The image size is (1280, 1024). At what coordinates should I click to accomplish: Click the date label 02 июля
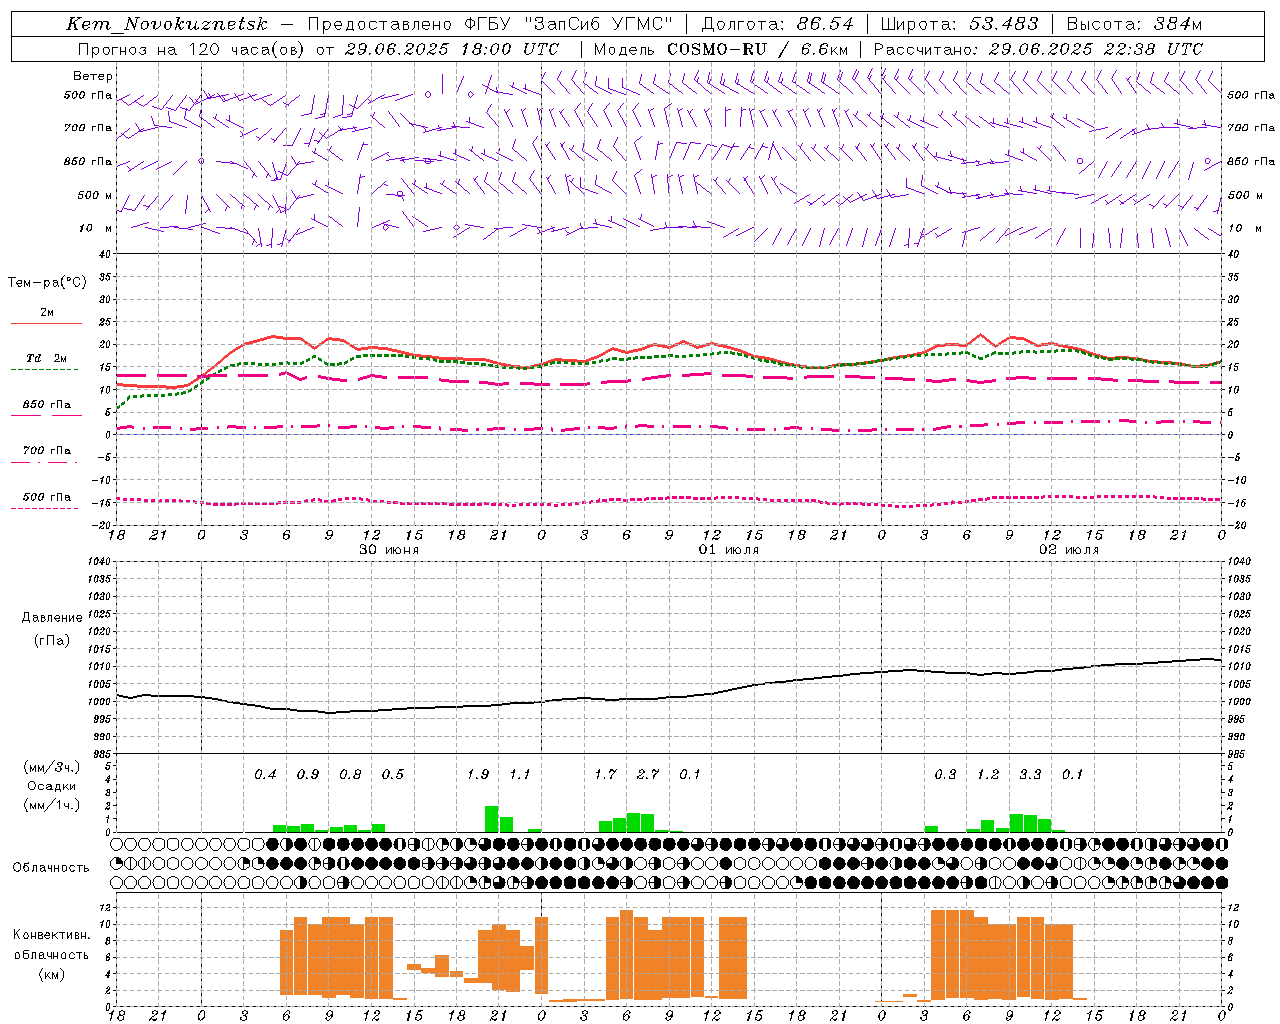click(x=1069, y=550)
